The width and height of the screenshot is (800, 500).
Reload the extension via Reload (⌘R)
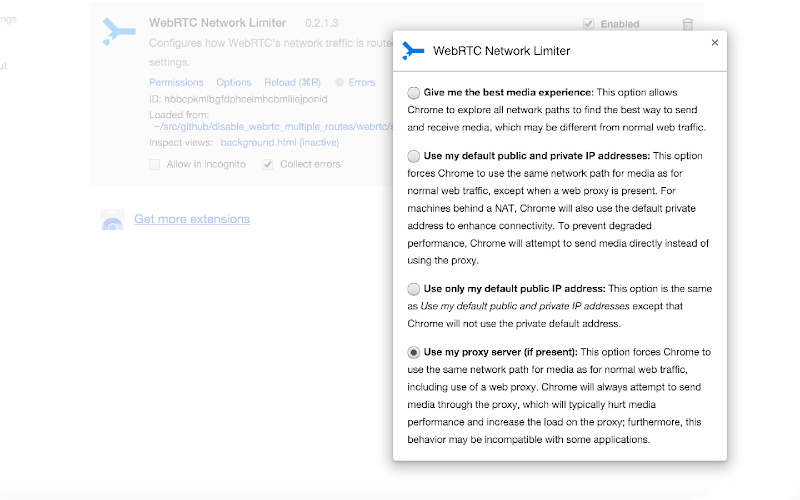[292, 82]
